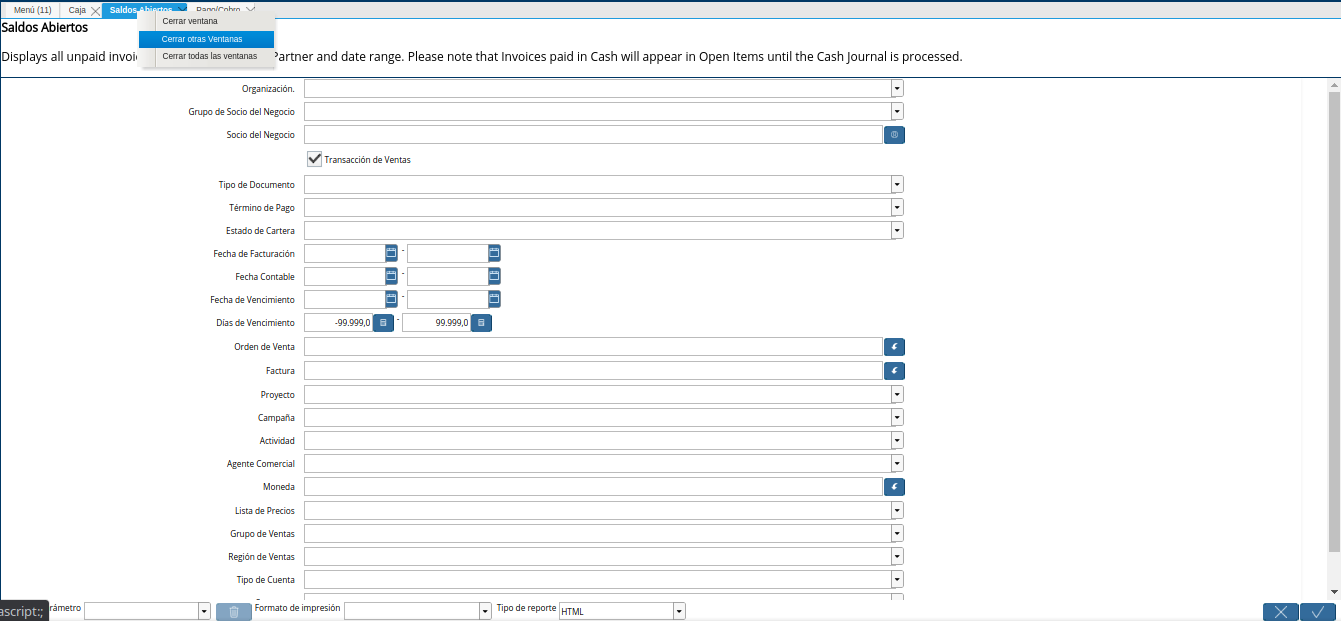Screen dimensions: 1341x621
Task: Uncheck Transacción de Ventas checkbox
Action: pos(314,159)
